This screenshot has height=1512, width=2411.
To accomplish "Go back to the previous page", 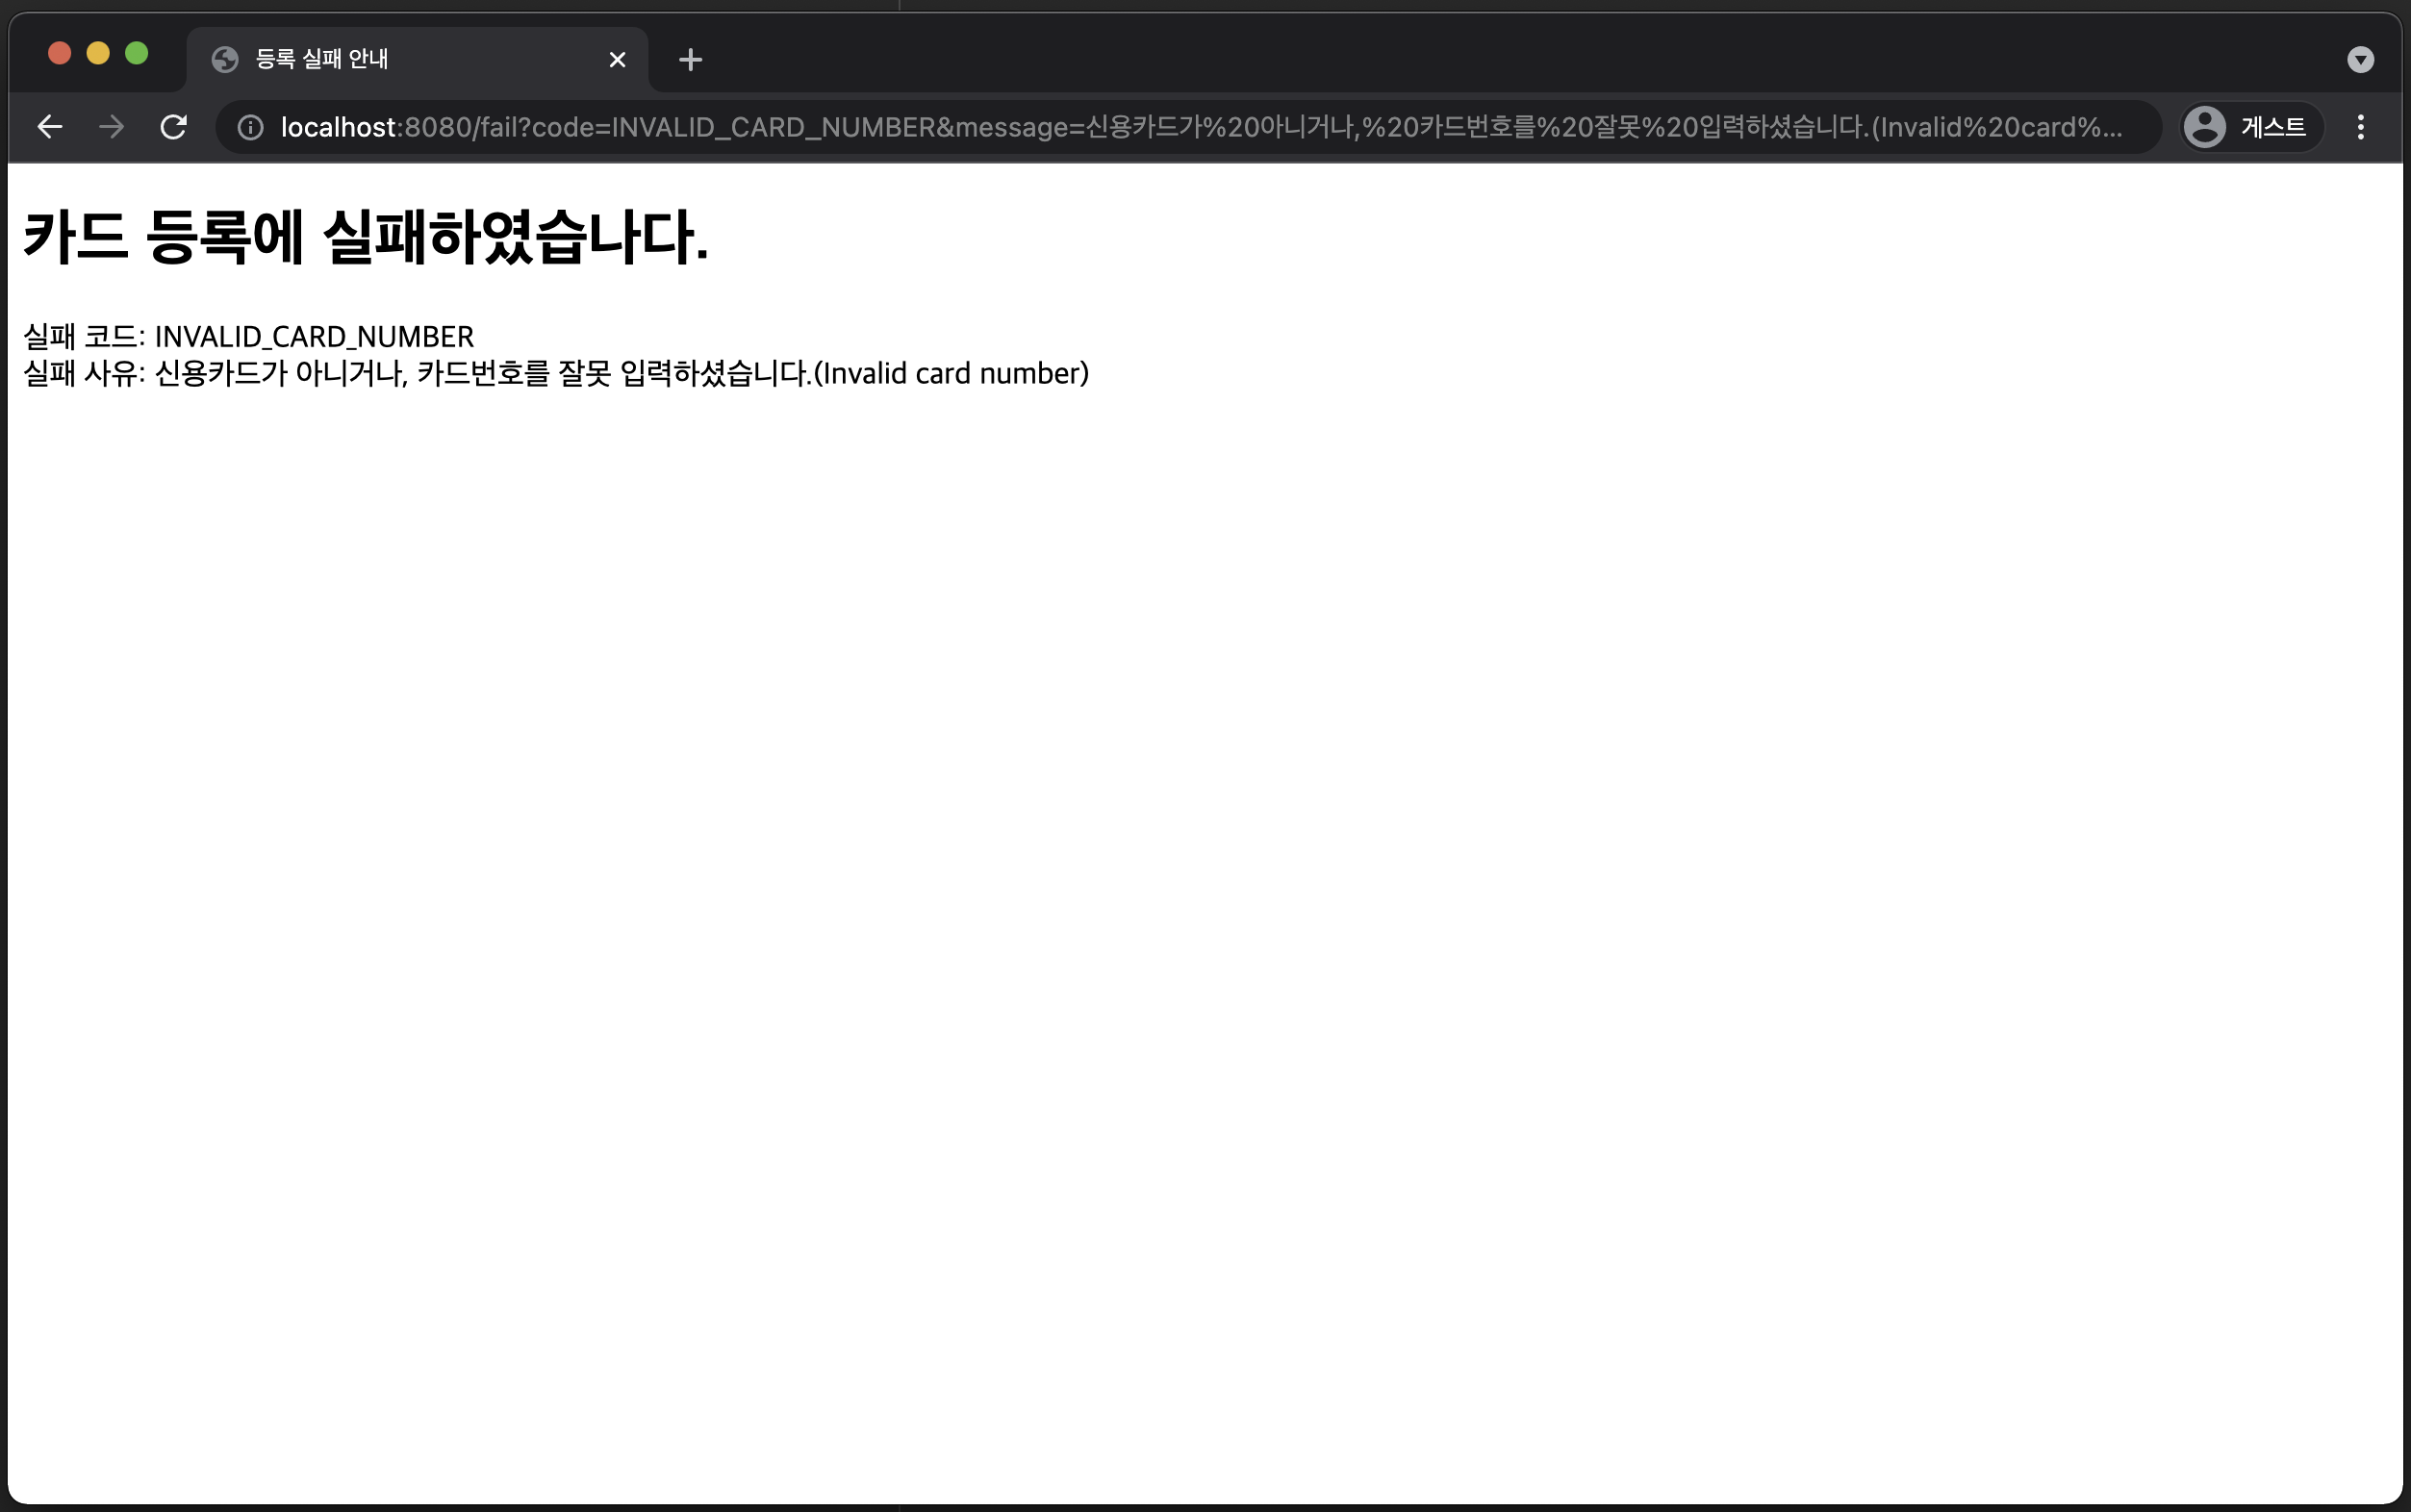I will [50, 127].
